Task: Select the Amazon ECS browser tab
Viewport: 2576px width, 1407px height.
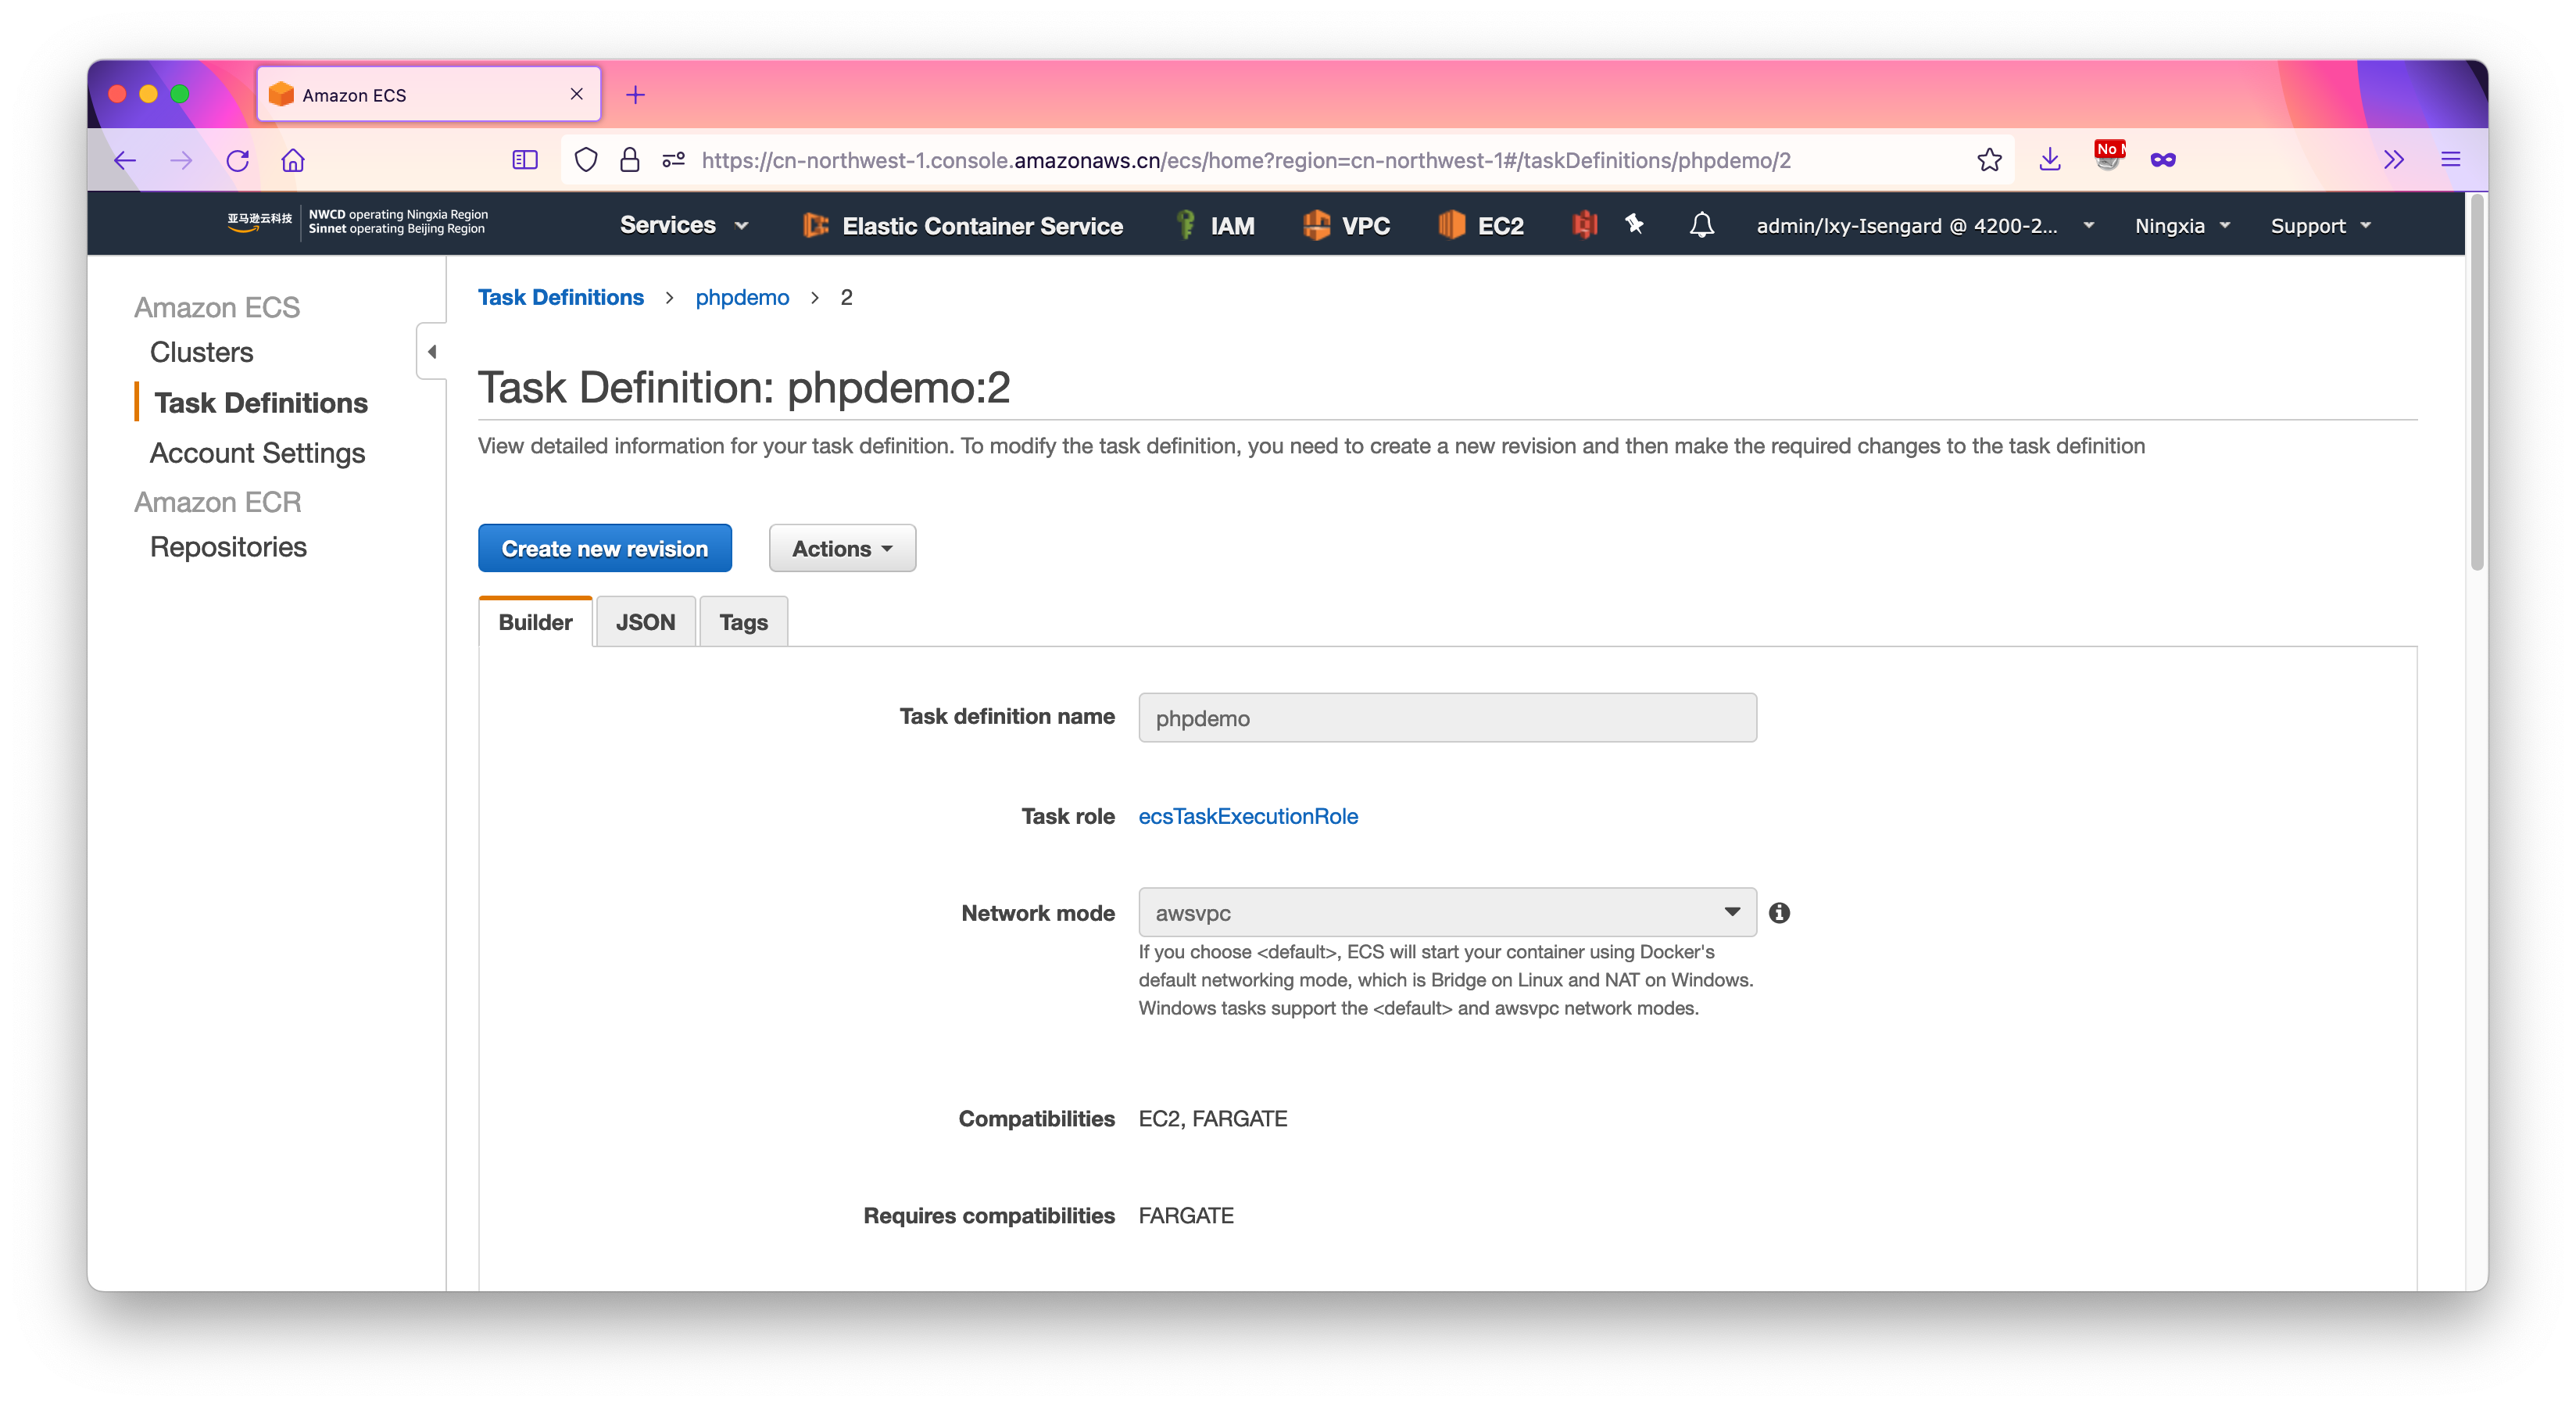Action: pos(429,95)
